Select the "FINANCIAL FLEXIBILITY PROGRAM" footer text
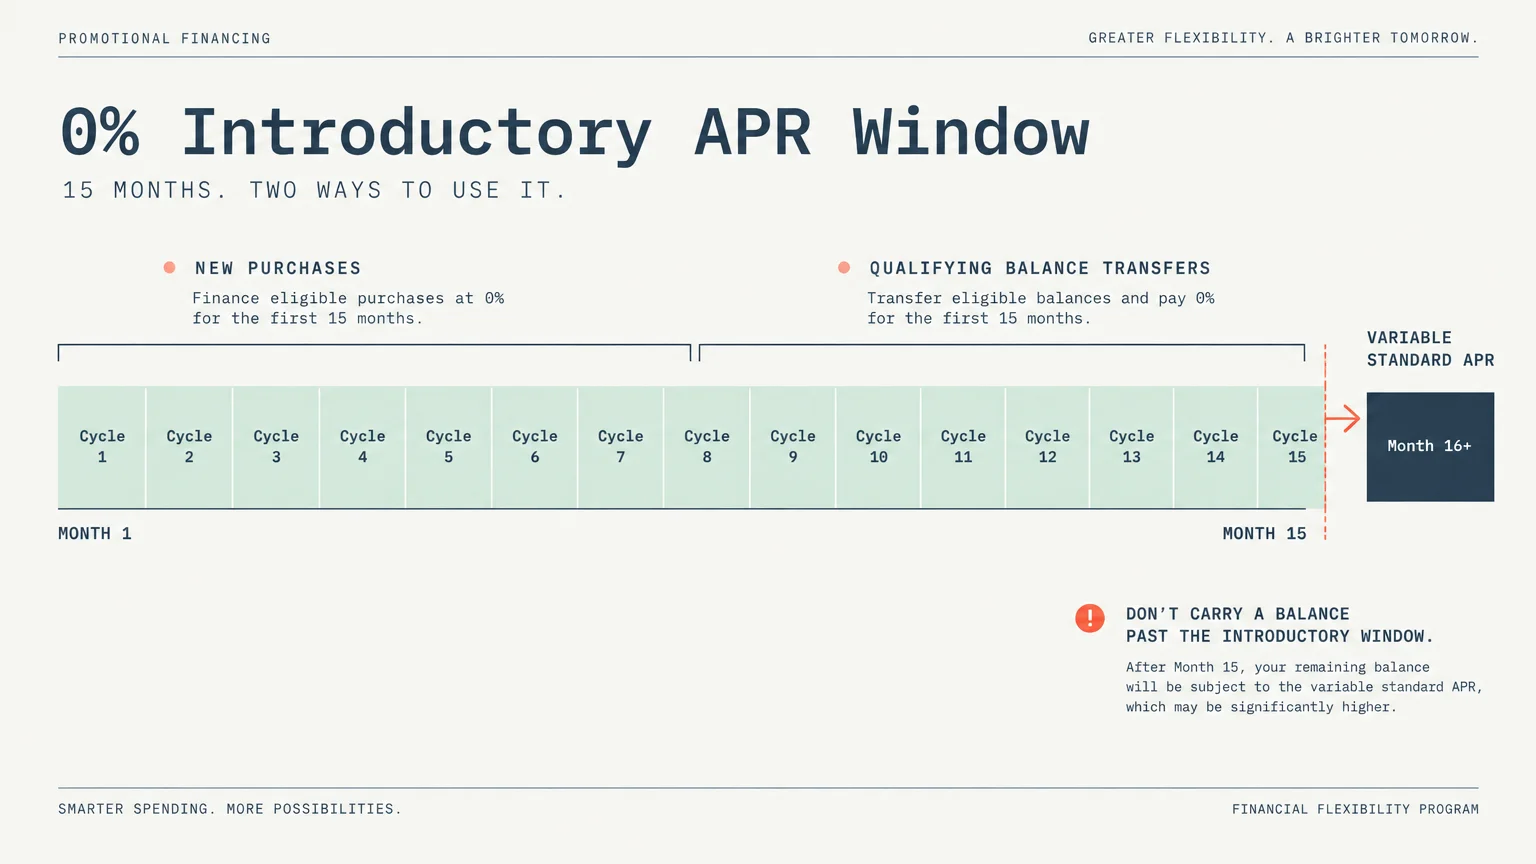The image size is (1536, 864). tap(1355, 809)
